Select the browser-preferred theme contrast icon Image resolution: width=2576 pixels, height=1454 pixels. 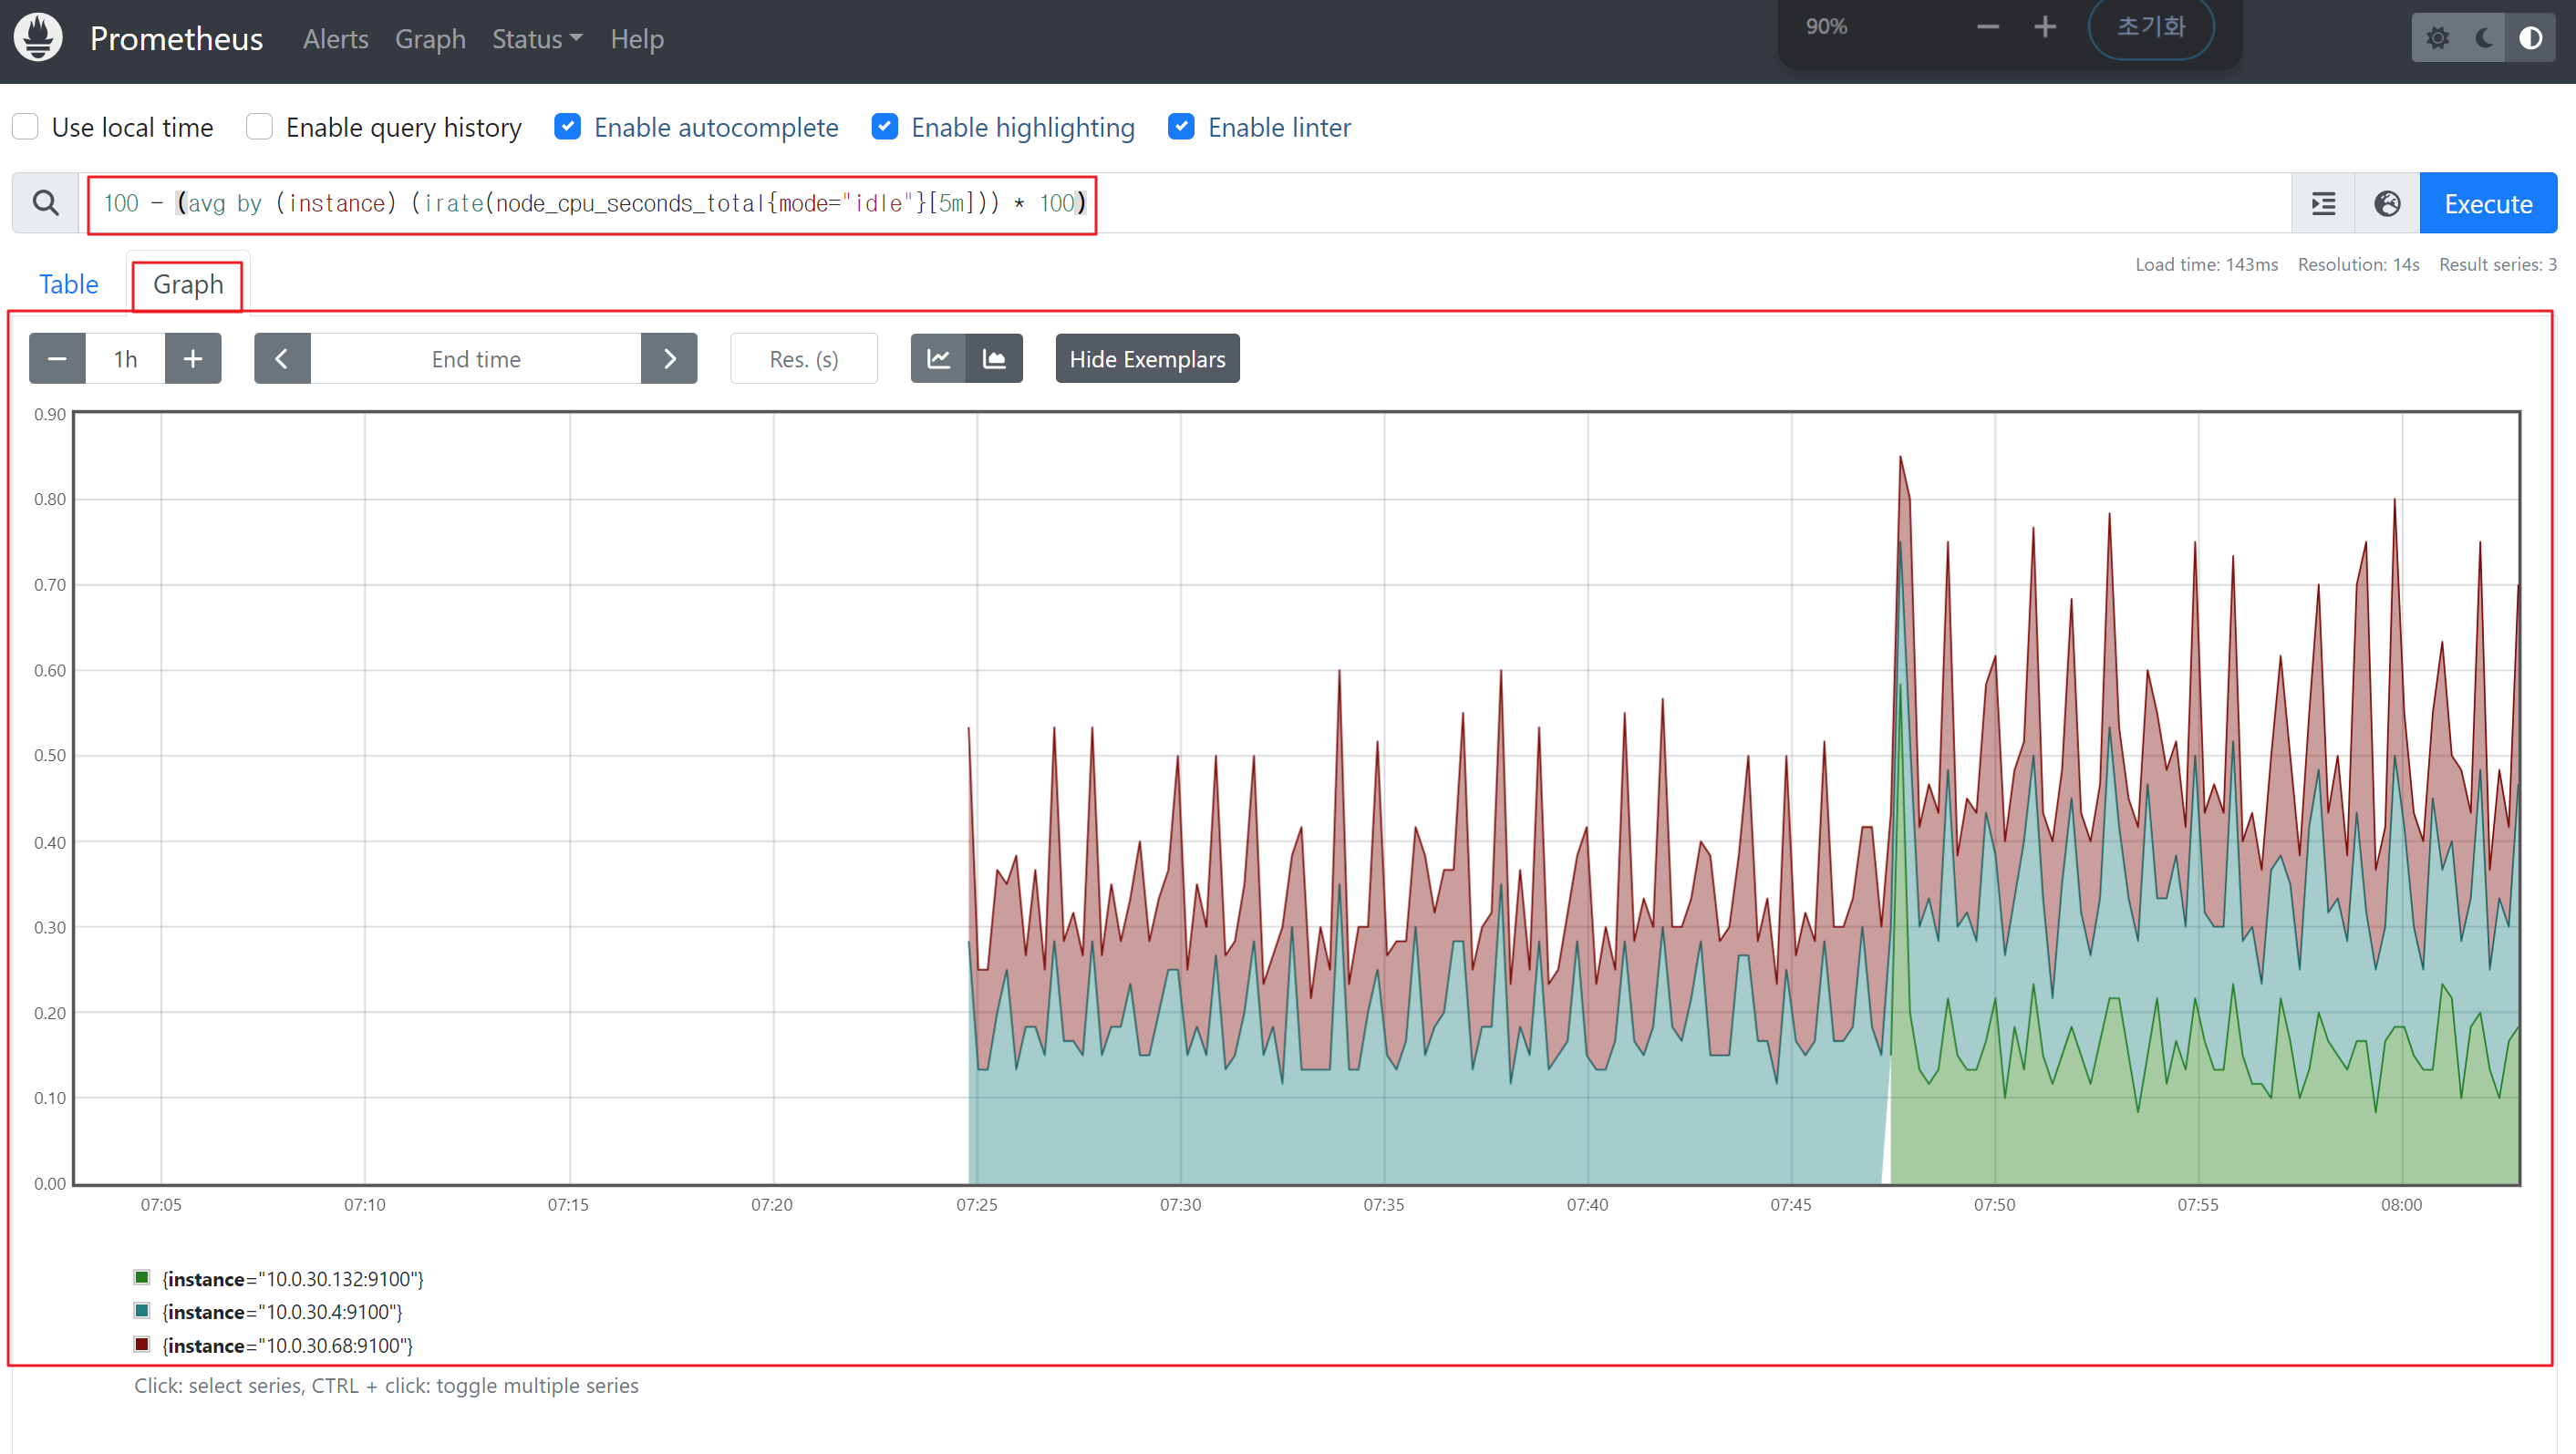point(2530,38)
